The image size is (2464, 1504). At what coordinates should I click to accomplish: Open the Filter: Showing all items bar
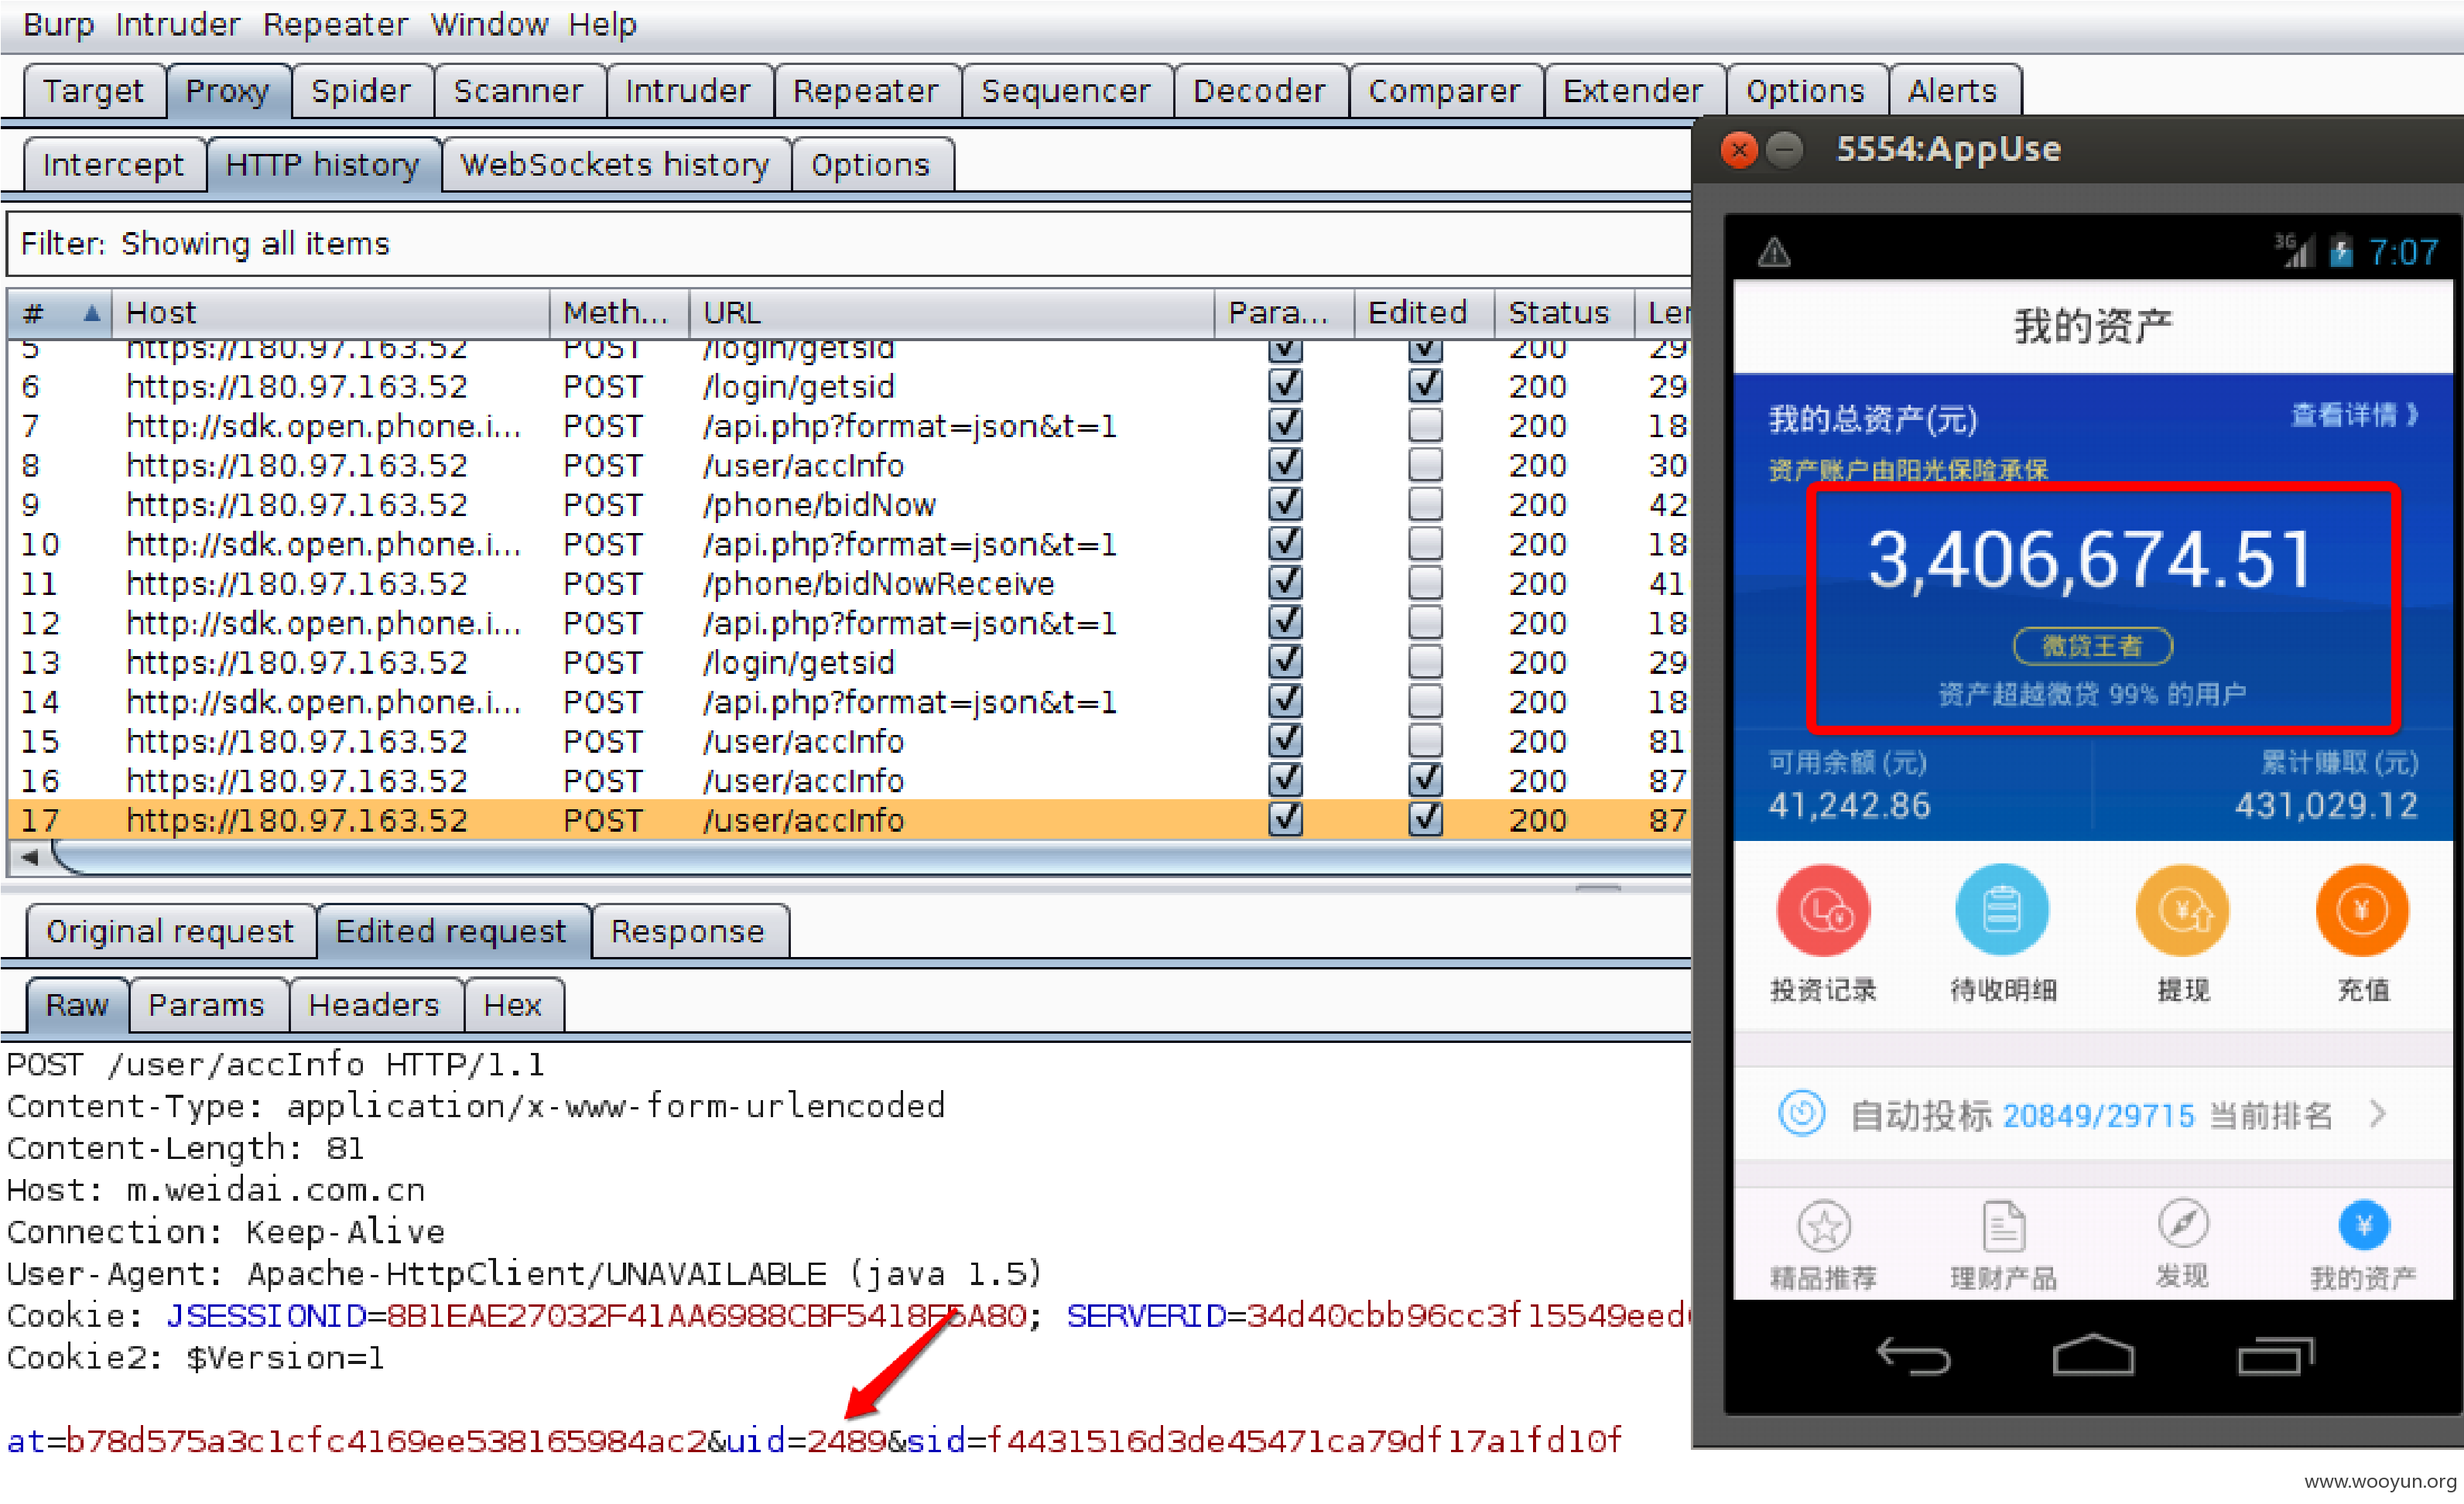[848, 243]
